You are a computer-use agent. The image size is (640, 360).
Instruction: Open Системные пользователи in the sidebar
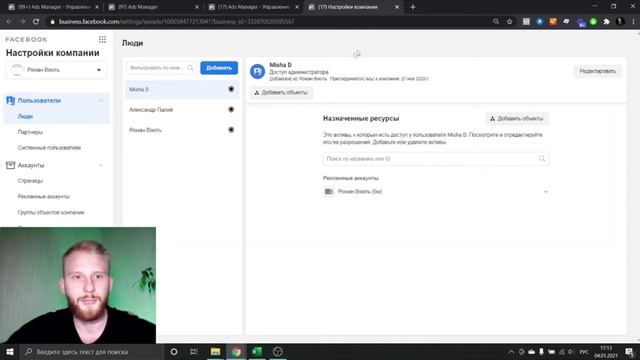[x=49, y=148]
